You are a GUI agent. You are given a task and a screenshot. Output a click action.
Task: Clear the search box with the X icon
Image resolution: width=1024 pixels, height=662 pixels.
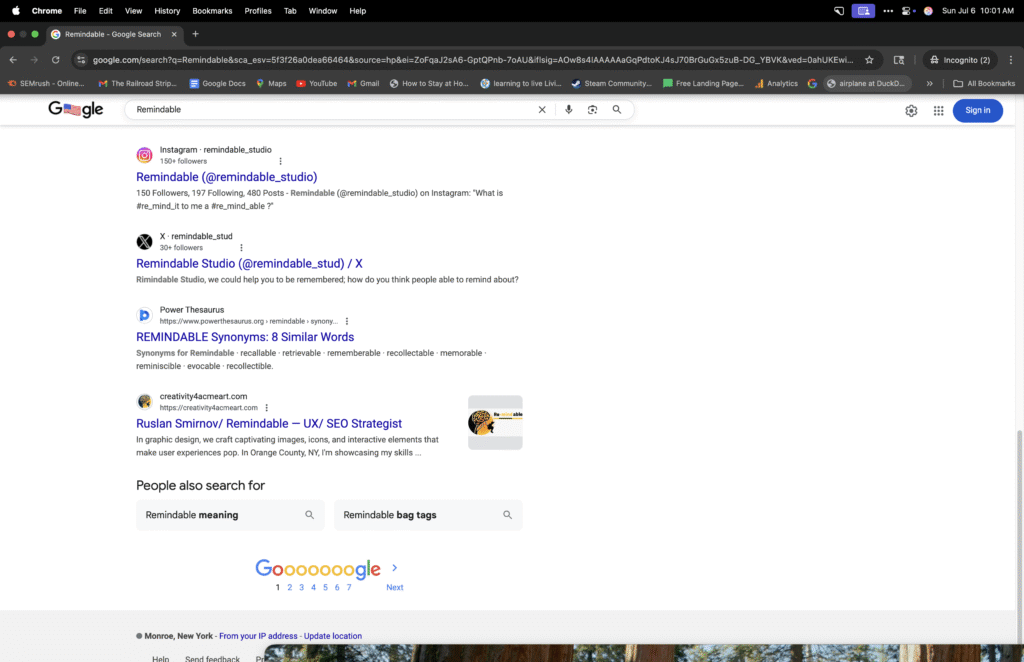[542, 109]
